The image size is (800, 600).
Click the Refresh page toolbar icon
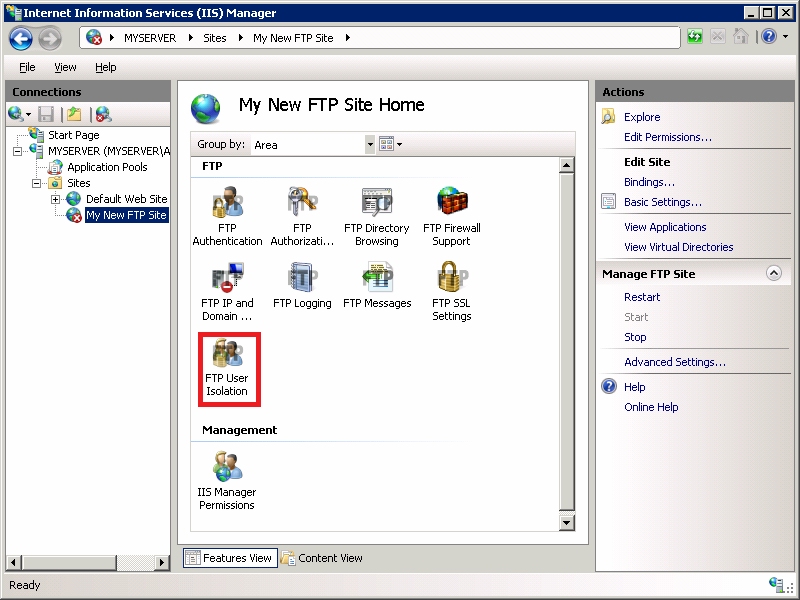[694, 36]
